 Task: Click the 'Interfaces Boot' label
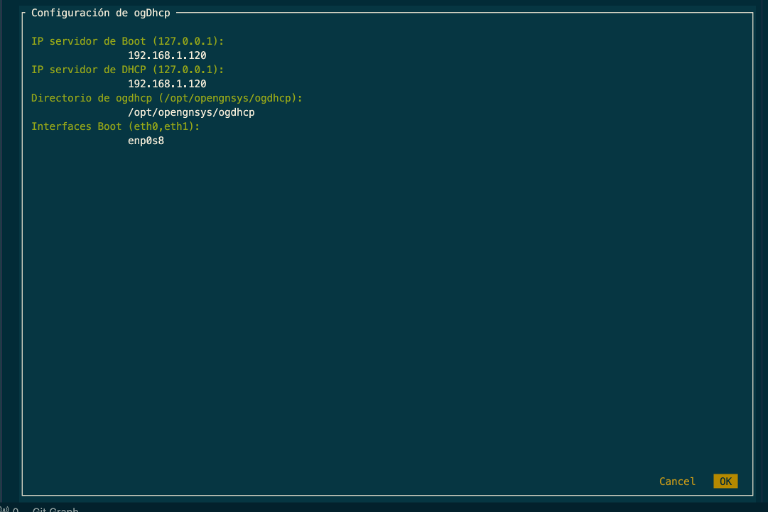click(x=76, y=126)
